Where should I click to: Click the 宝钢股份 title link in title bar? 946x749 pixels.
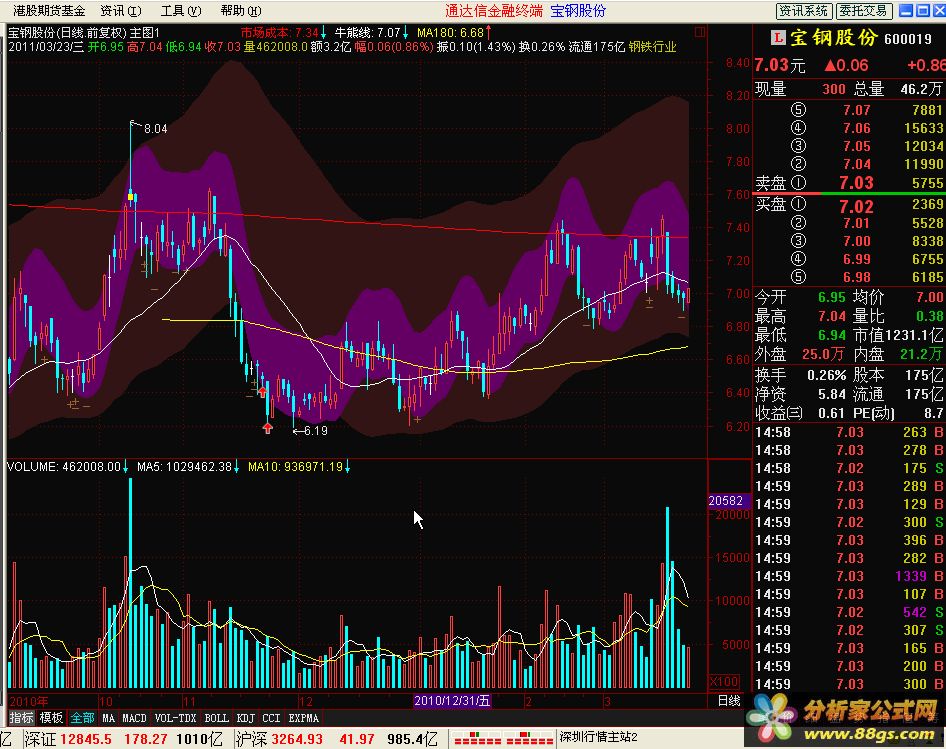click(x=578, y=11)
